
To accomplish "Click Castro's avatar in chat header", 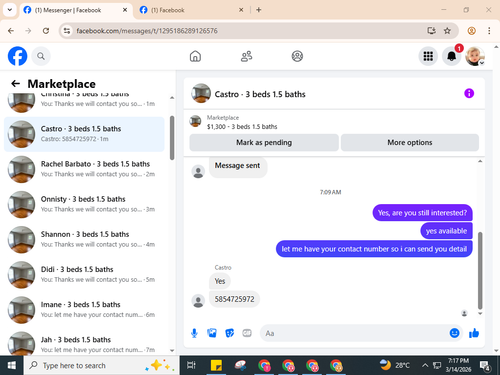I will tap(201, 93).
